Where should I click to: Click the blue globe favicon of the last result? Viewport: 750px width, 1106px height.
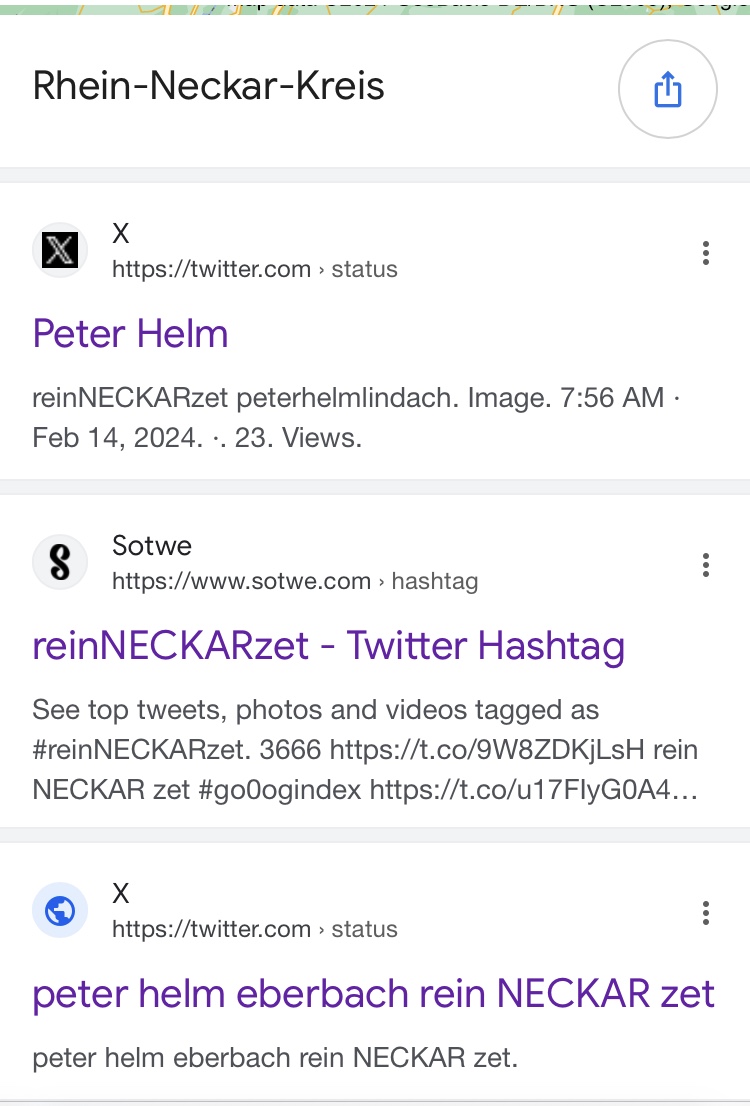pos(60,911)
